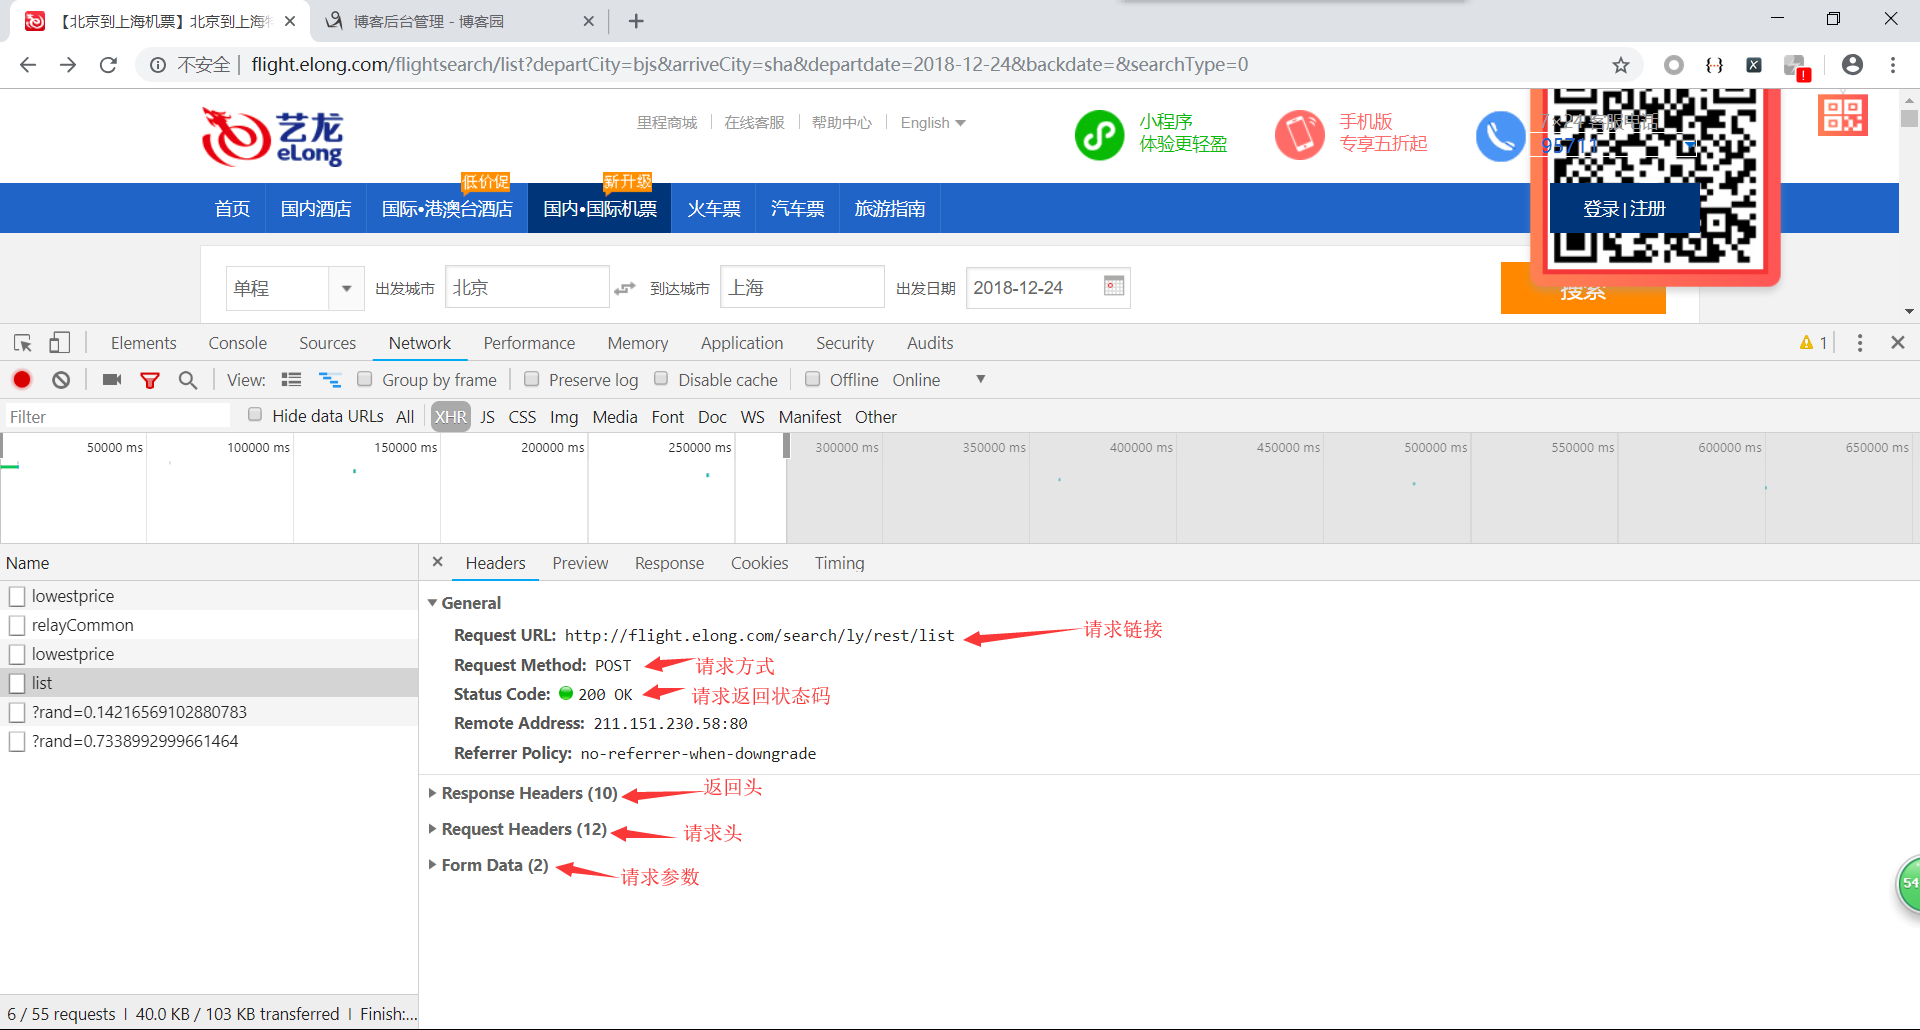Image resolution: width=1920 pixels, height=1030 pixels.
Task: Reload the current page
Action: 108,65
